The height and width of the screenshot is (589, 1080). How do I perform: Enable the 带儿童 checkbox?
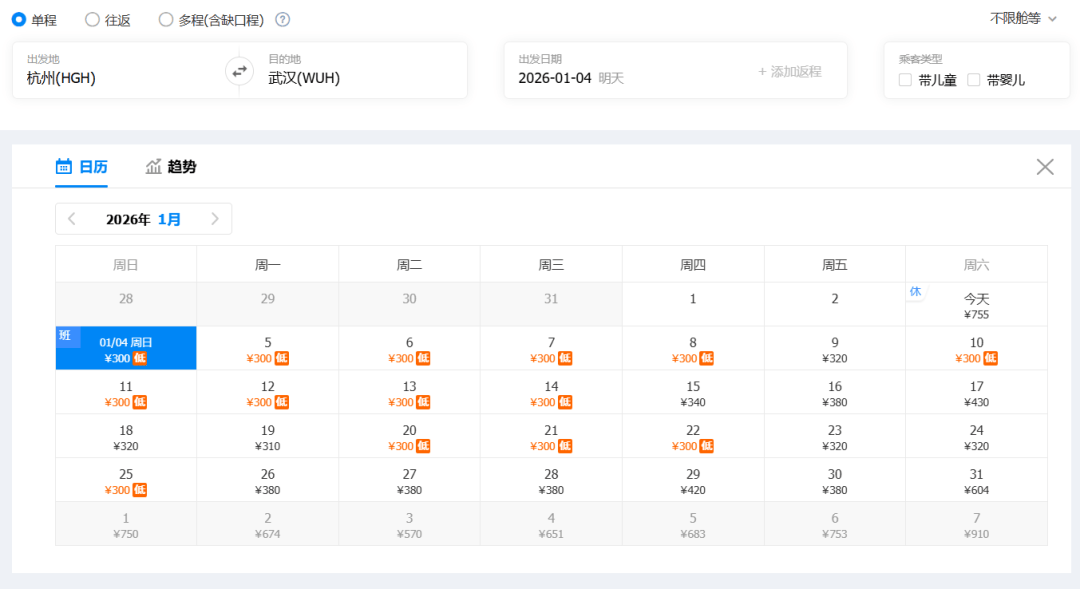905,80
